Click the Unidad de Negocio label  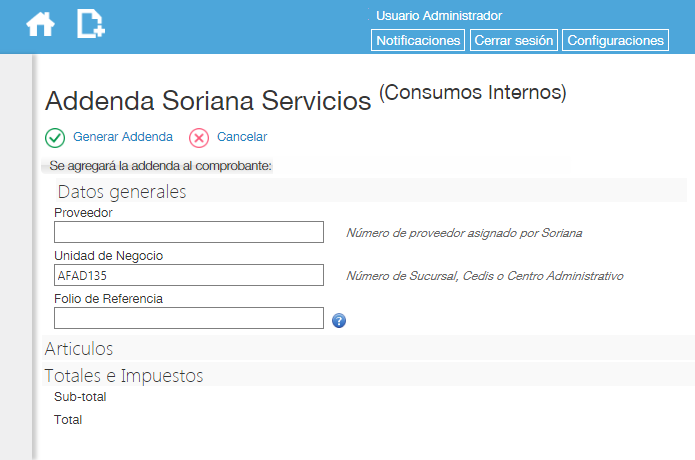(109, 256)
